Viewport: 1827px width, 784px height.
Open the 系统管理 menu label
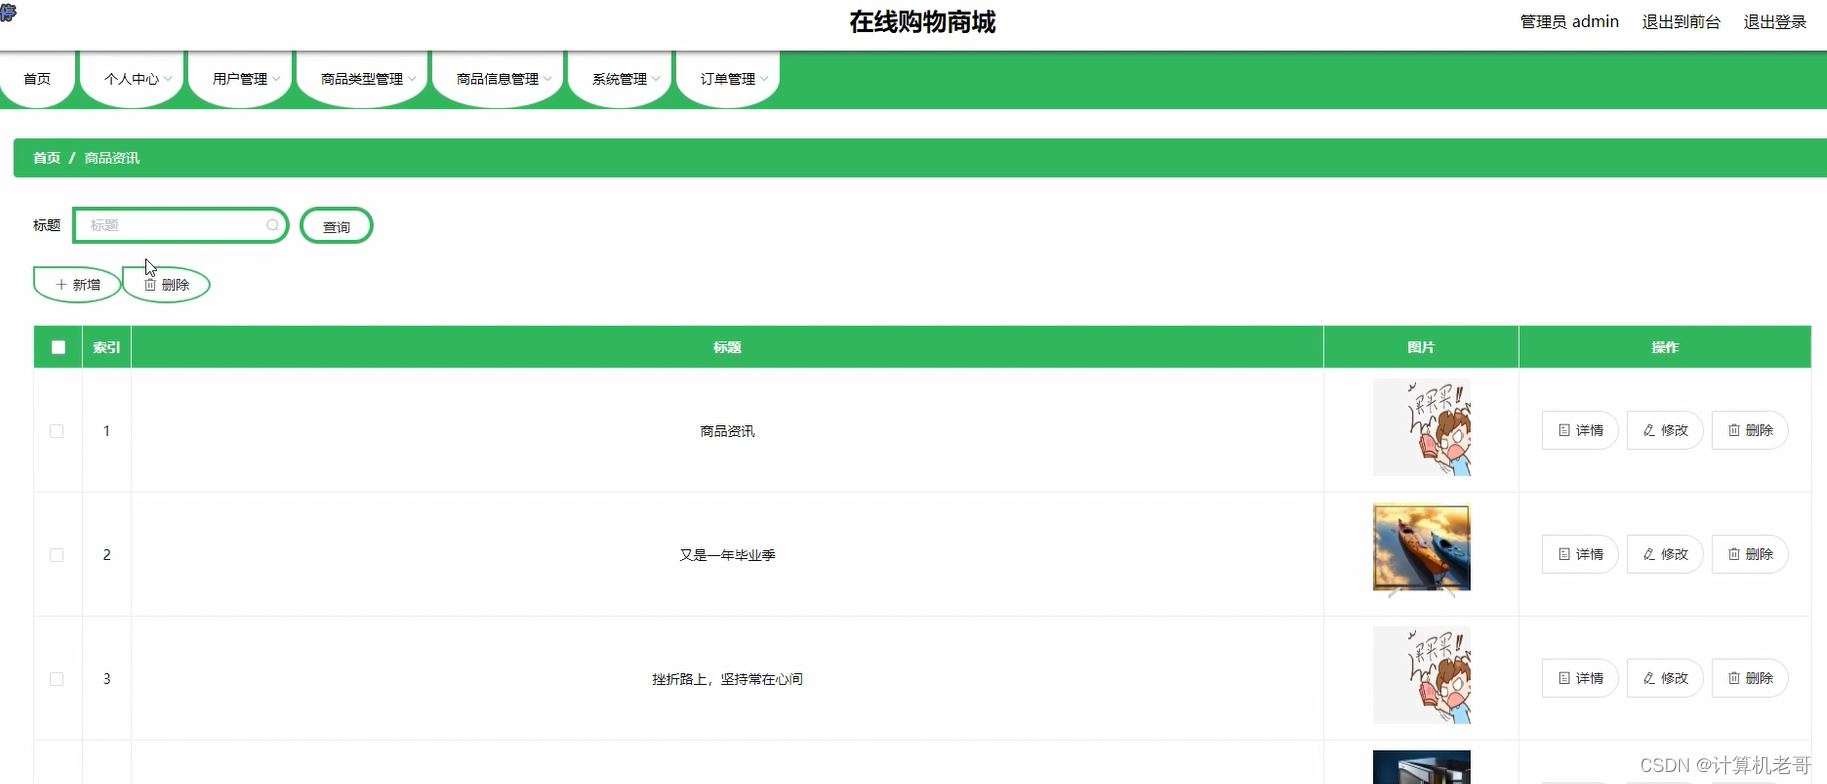tap(620, 79)
